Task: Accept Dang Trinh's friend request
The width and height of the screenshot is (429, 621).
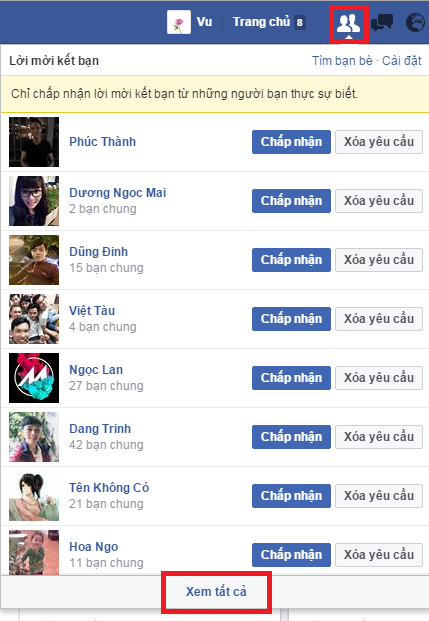Action: coord(291,437)
